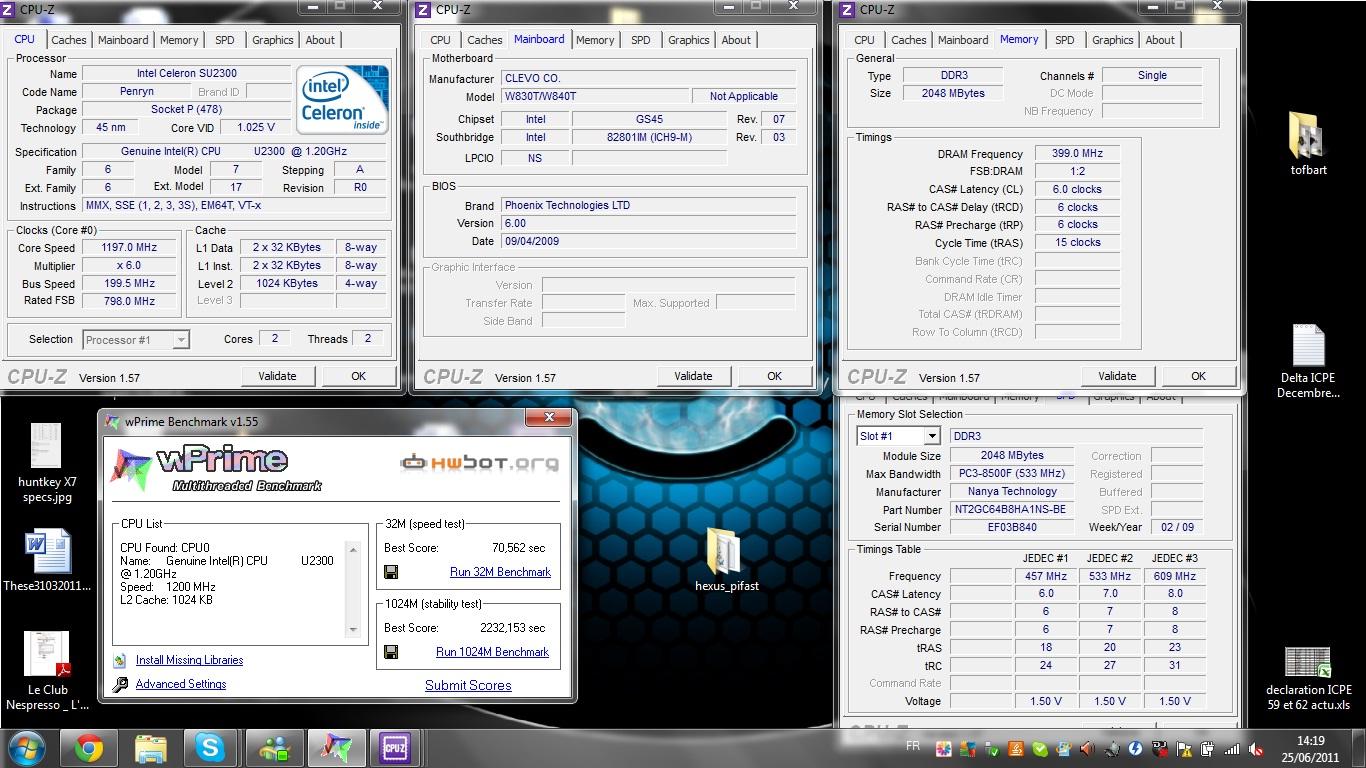Click Validate in the Memory CPU-Z window
Viewport: 1366px width, 768px height.
tap(1117, 376)
